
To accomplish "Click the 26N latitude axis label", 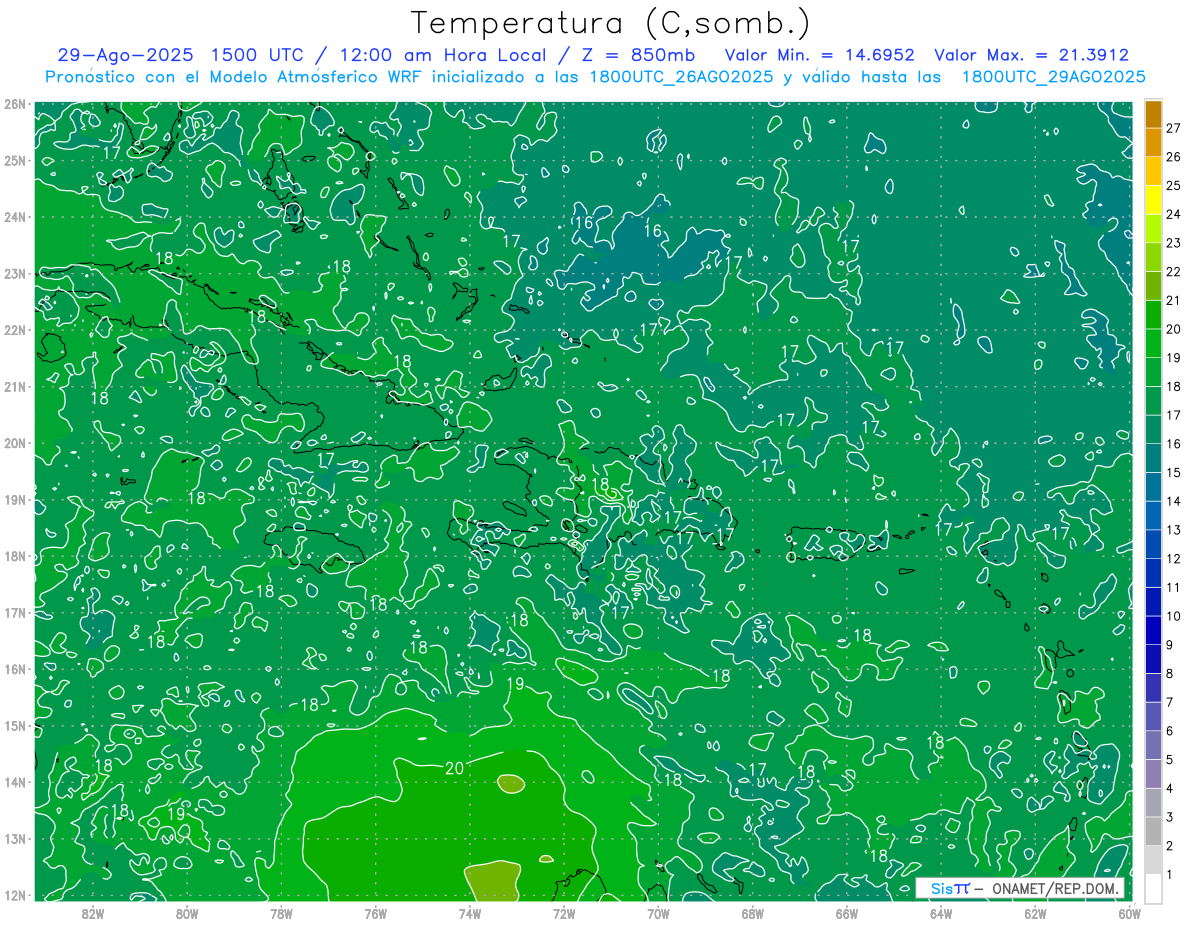I will pos(15,104).
